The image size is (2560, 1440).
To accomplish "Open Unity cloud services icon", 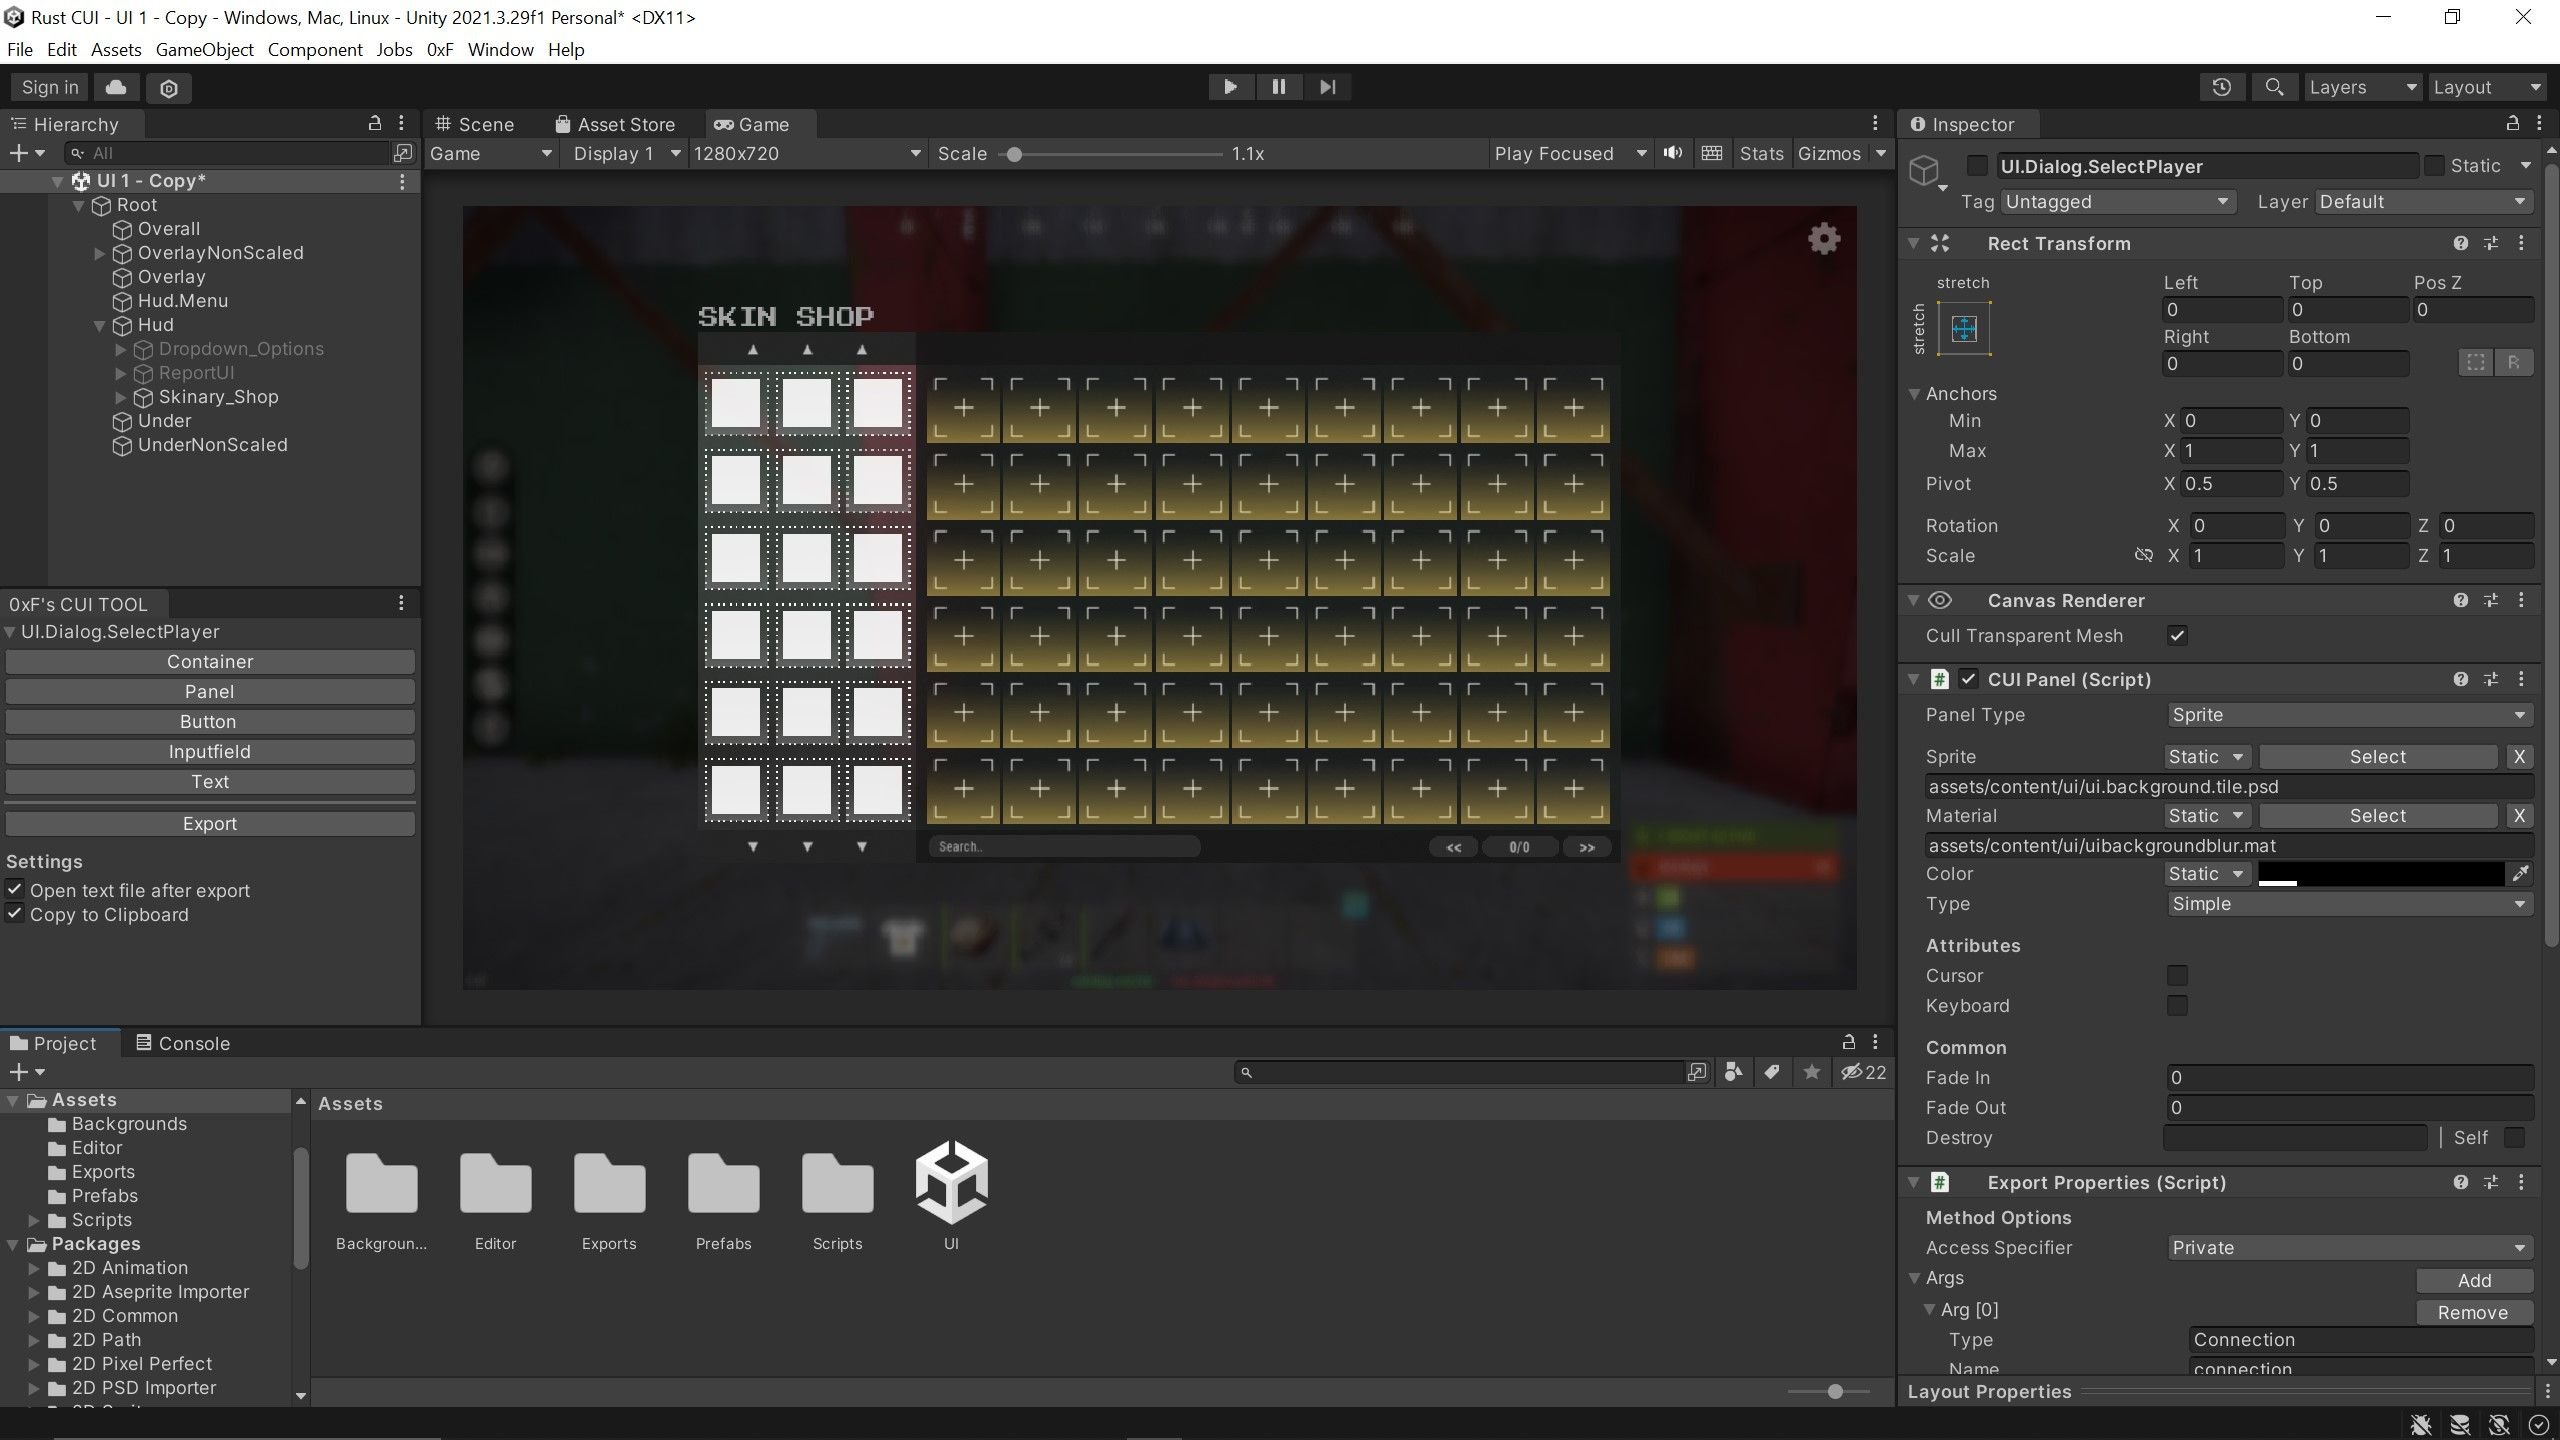I will pos(117,88).
